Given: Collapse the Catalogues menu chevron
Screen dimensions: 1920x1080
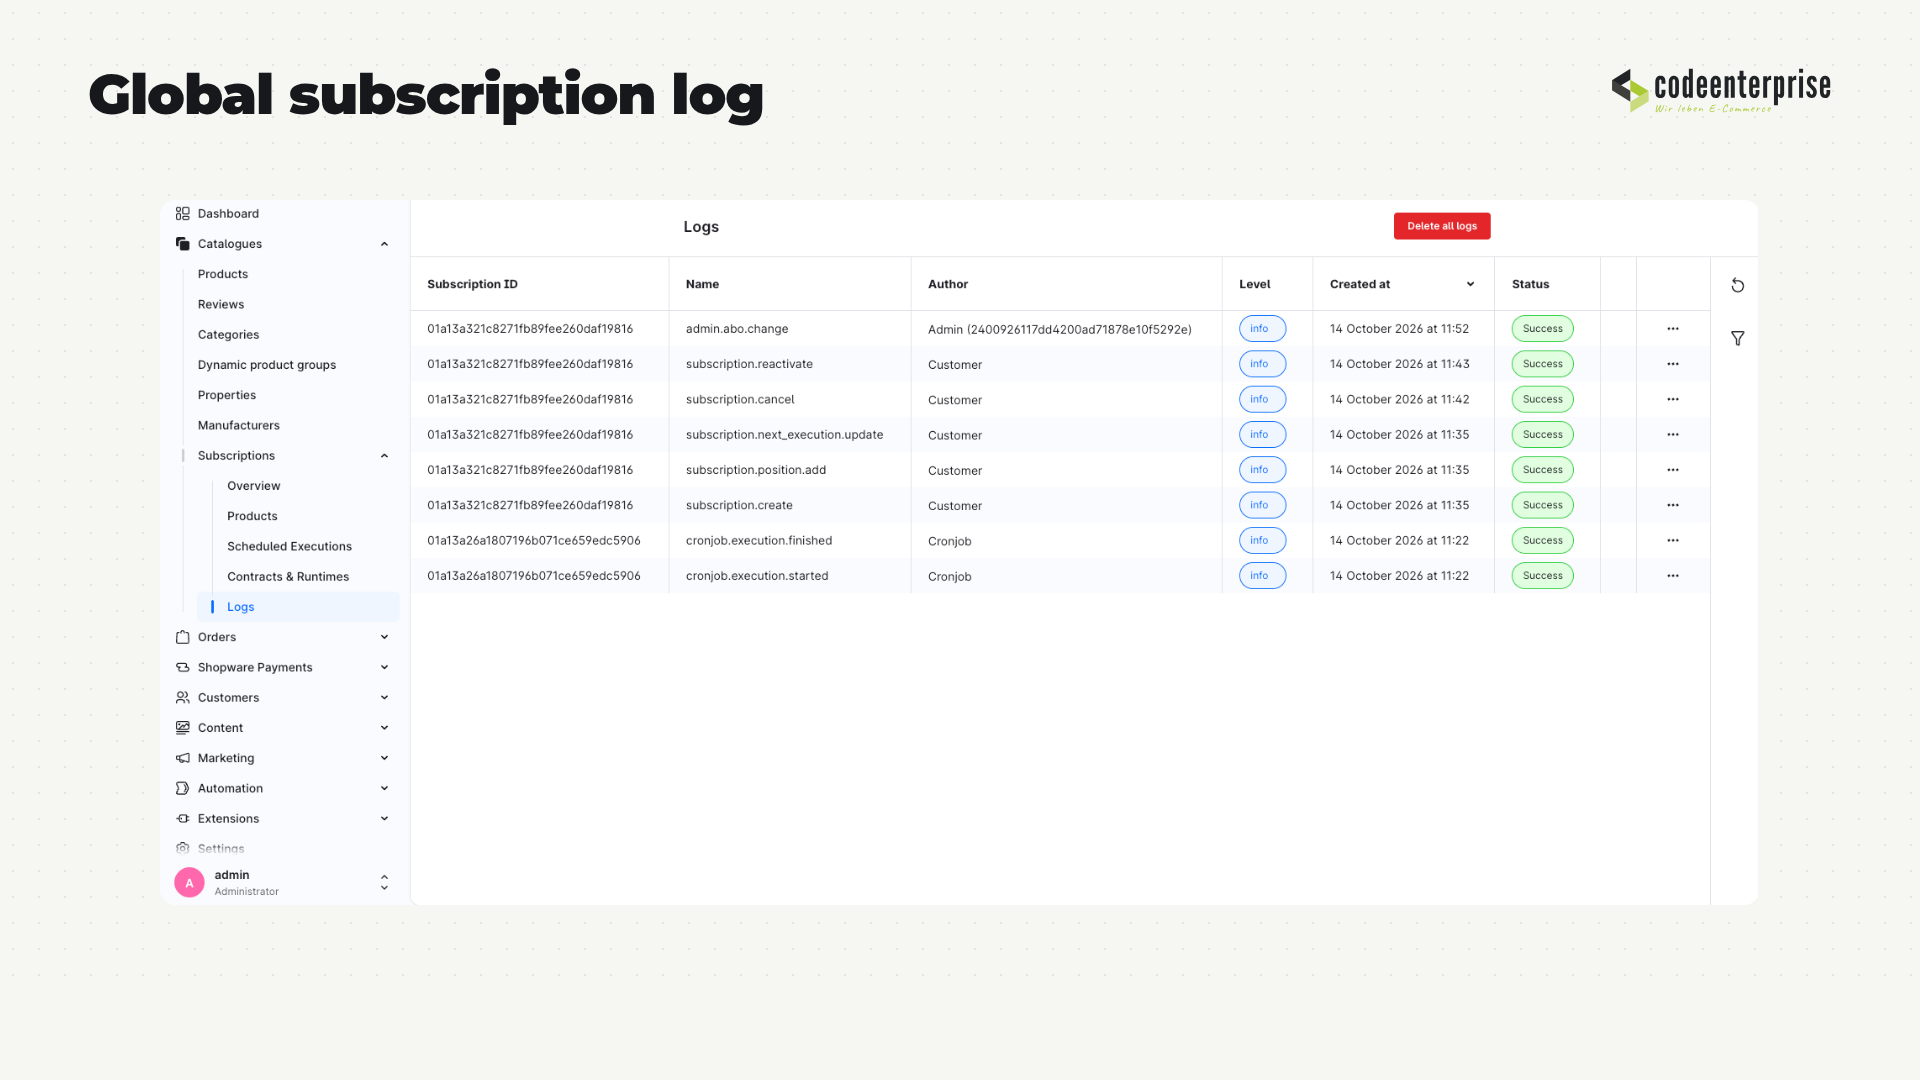Looking at the screenshot, I should point(384,243).
